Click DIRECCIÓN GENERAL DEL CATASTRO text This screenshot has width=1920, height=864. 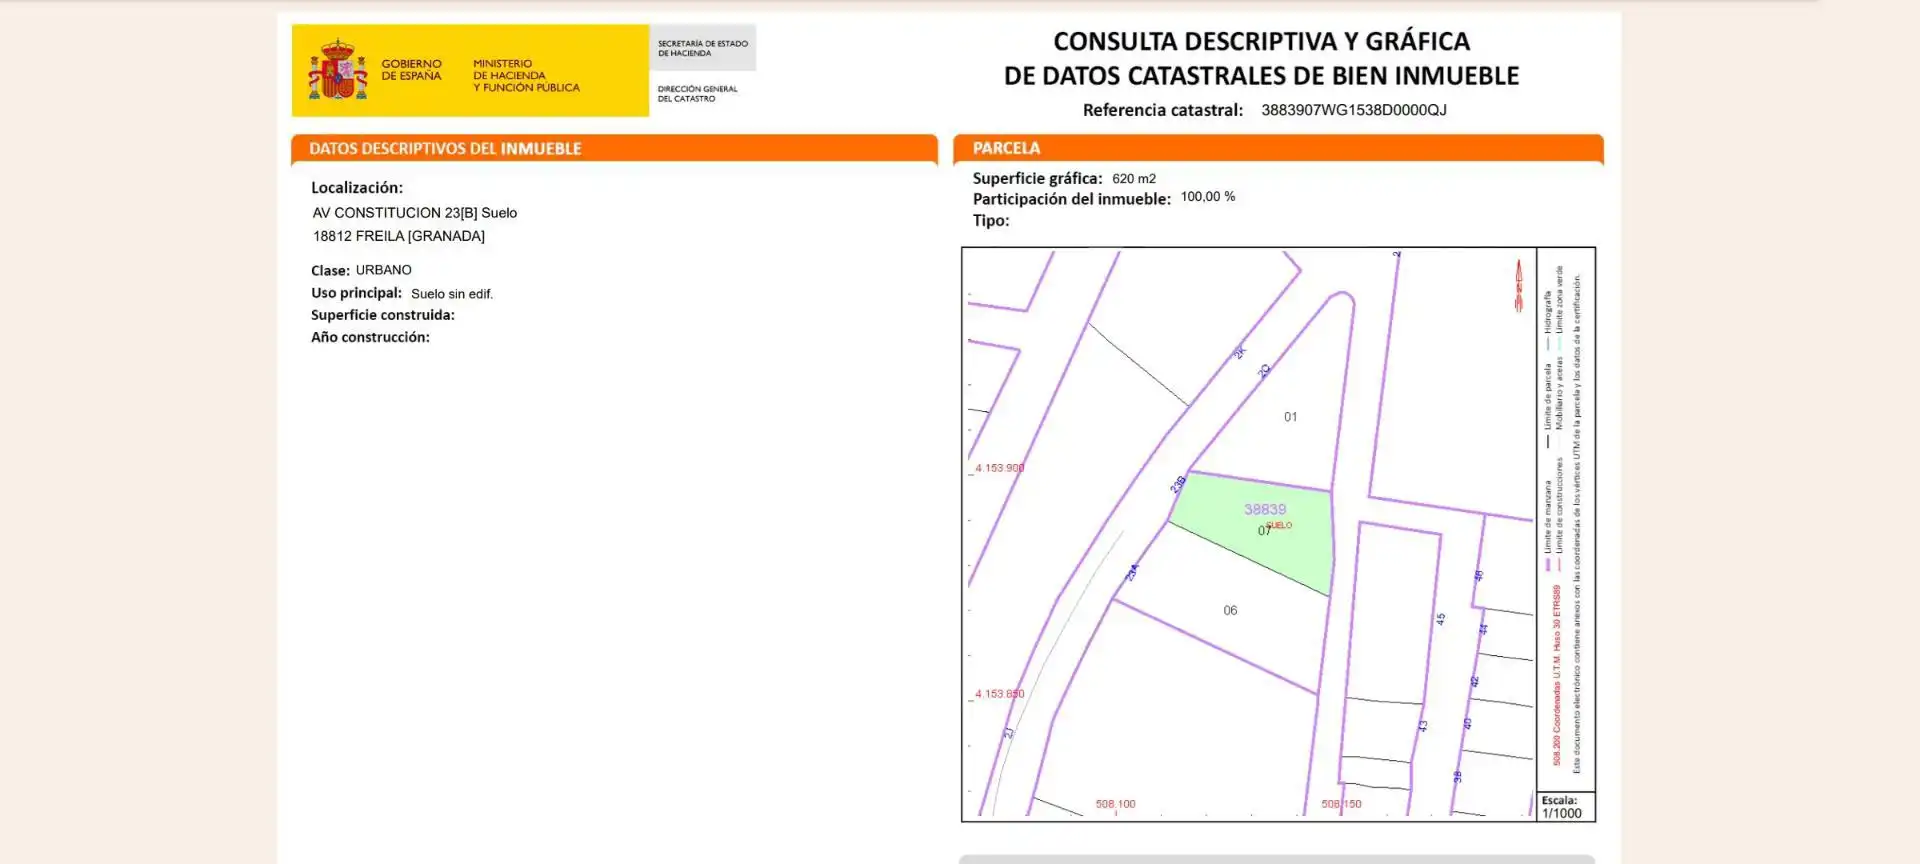[x=697, y=94]
